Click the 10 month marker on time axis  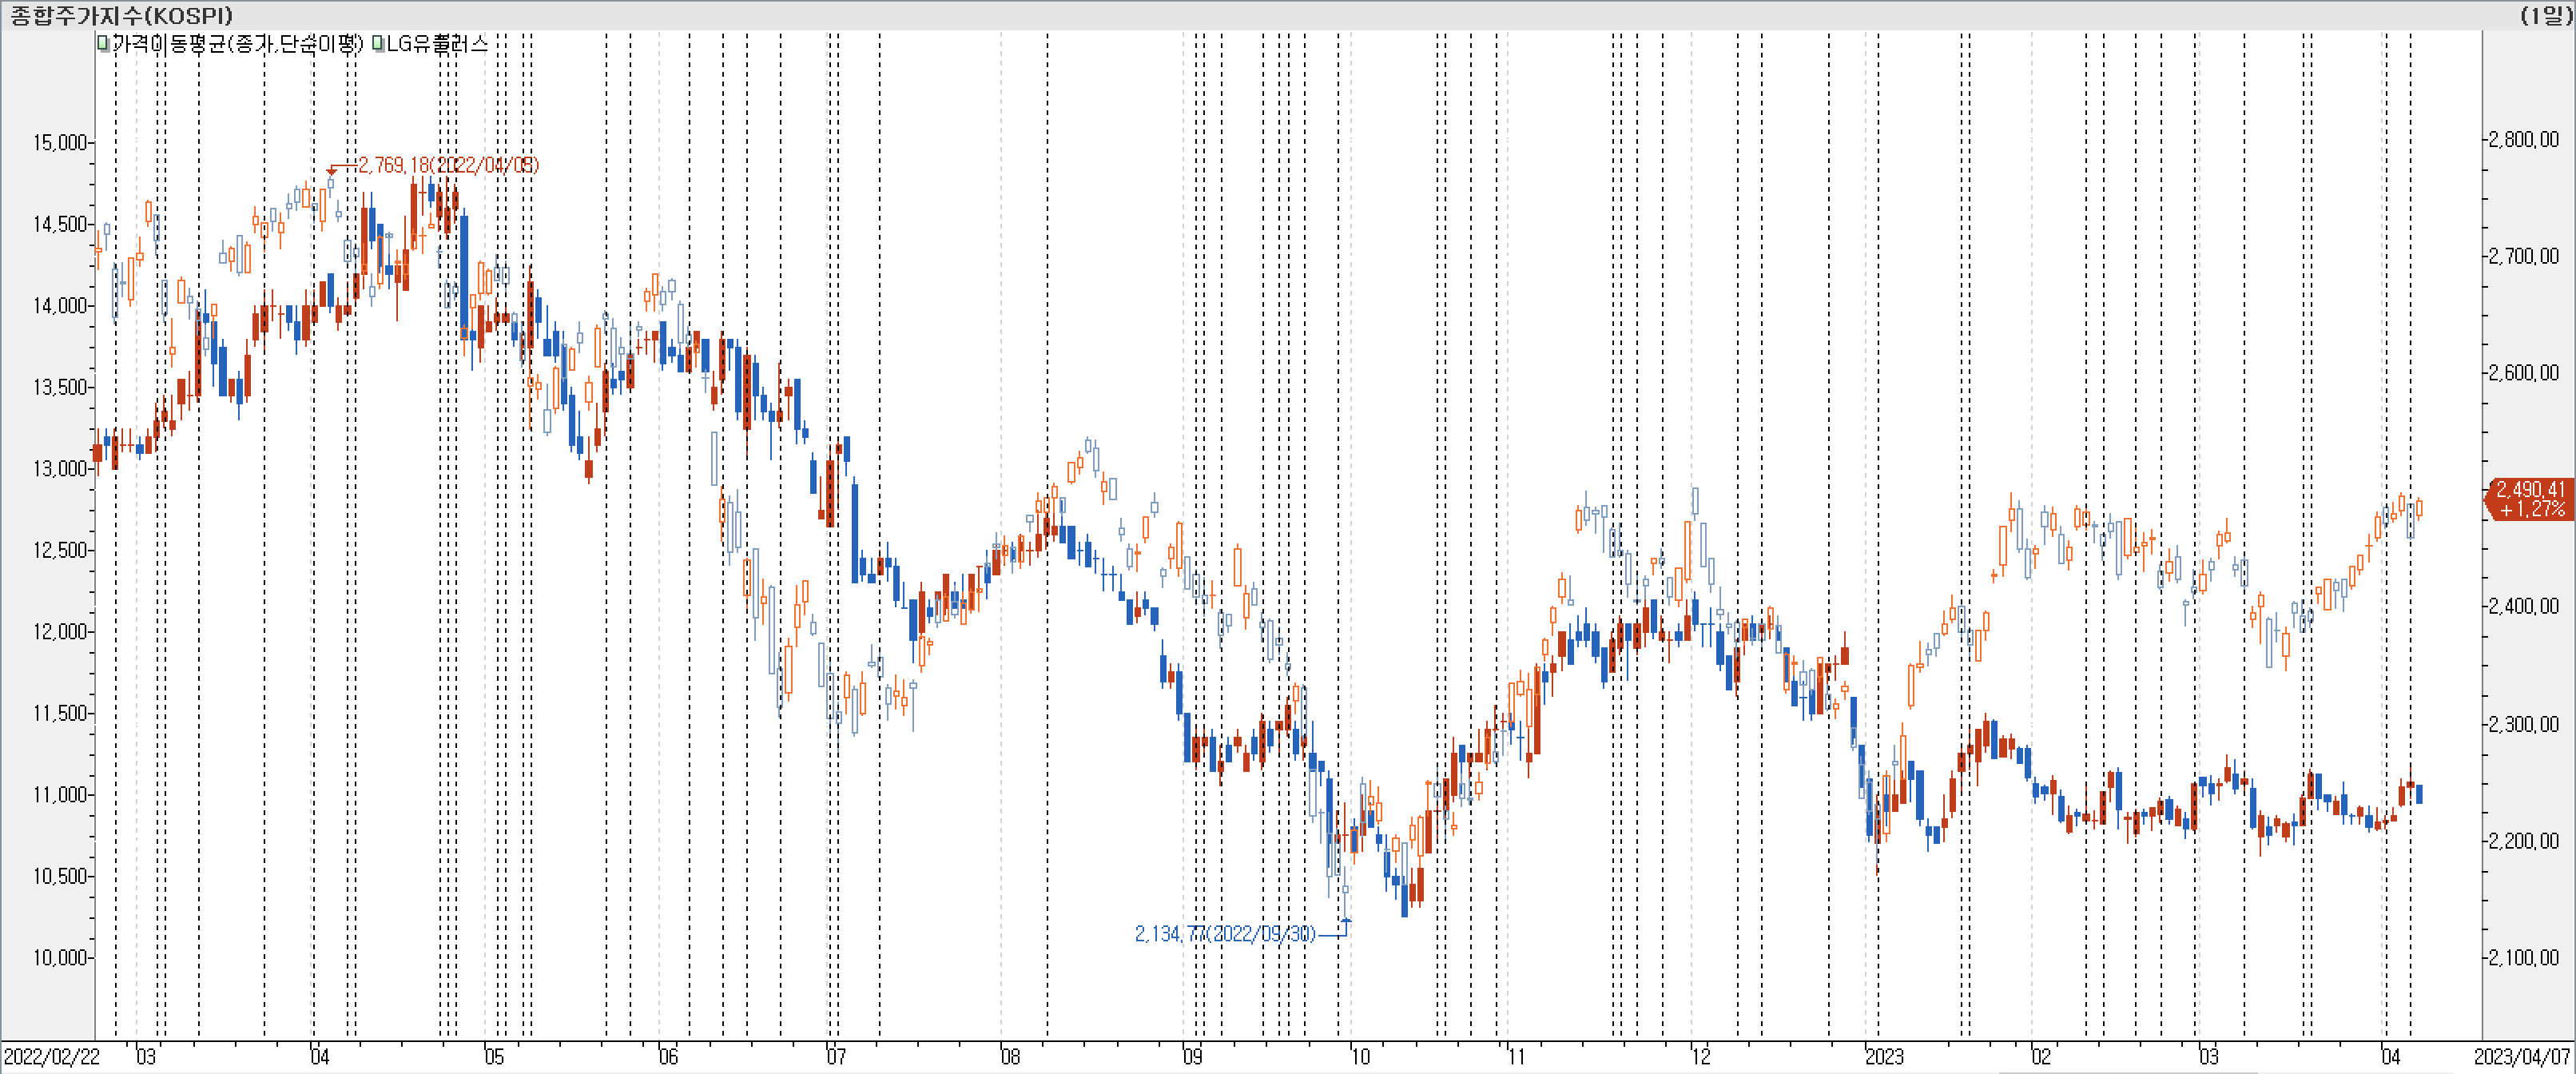coord(1360,1057)
